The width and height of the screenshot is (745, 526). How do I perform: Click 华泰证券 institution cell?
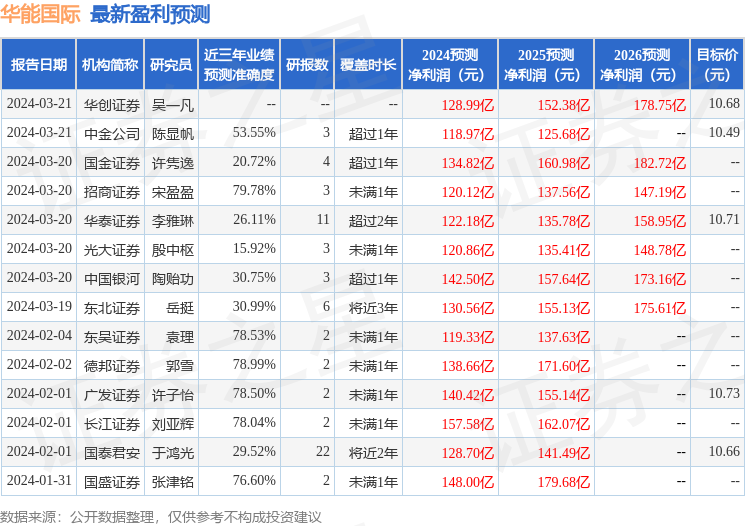[112, 221]
